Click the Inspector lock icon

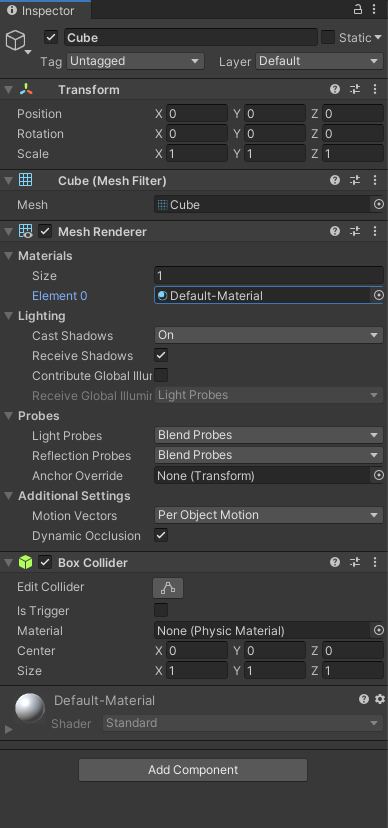[358, 10]
